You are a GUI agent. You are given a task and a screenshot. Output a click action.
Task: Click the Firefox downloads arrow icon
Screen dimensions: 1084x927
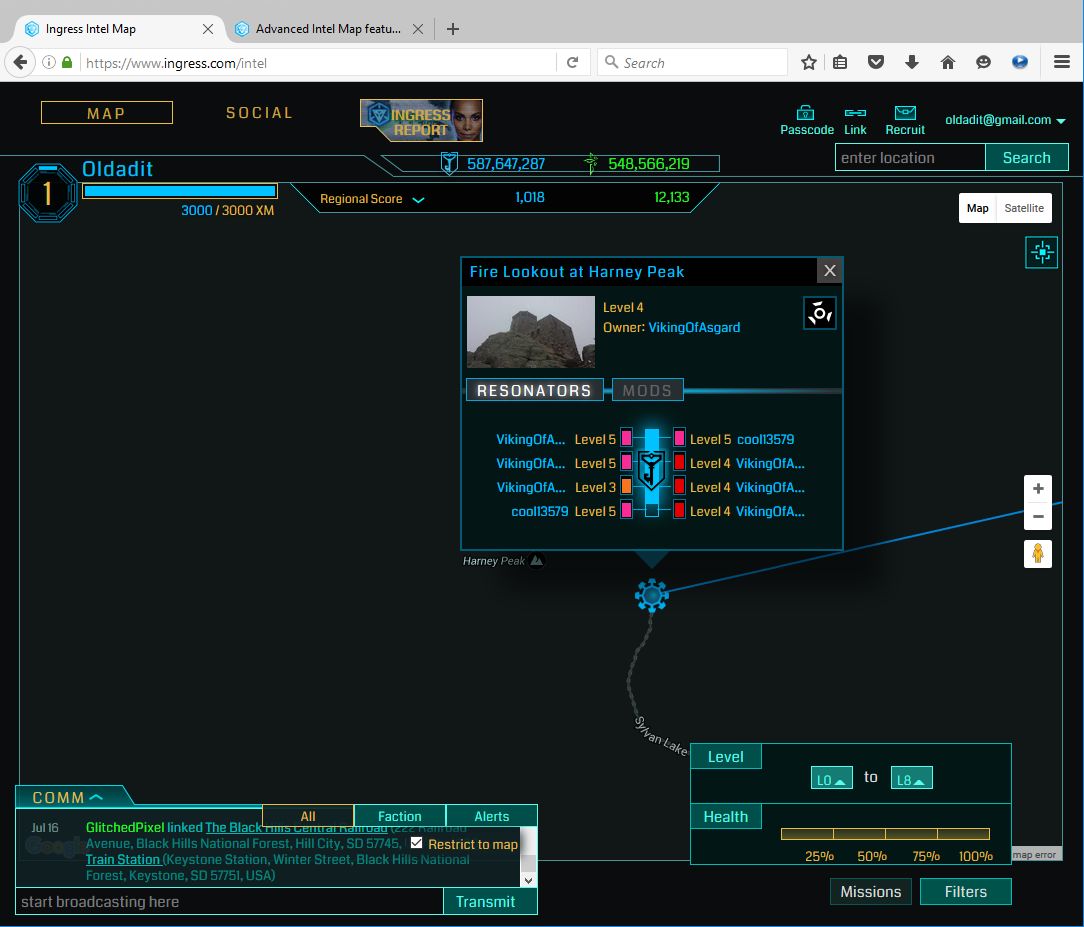coord(911,62)
